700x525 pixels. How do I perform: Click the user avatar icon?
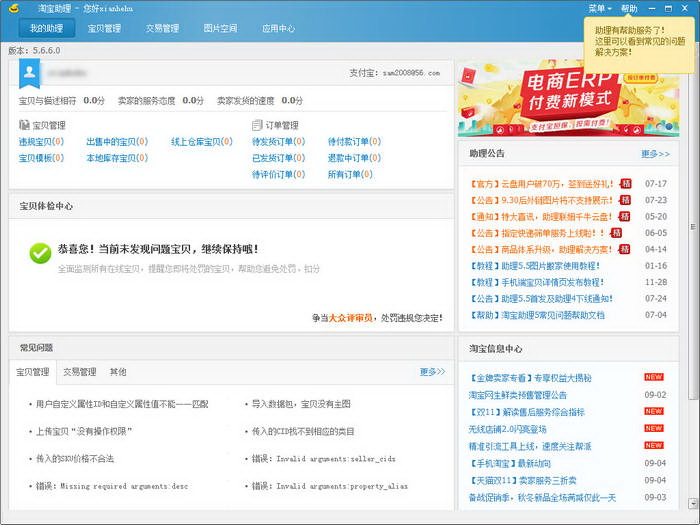(30, 72)
